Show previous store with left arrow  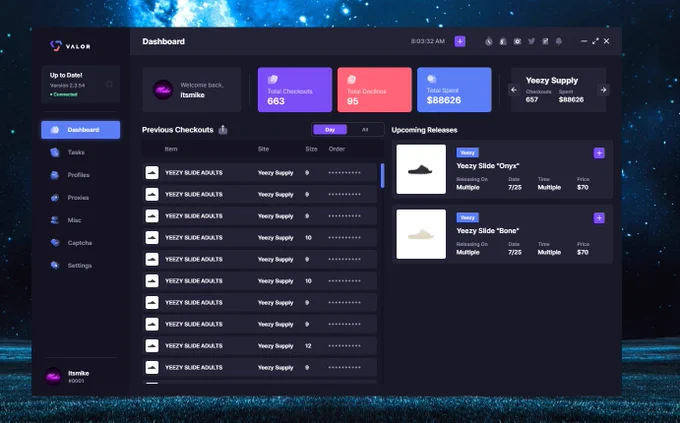tap(514, 90)
